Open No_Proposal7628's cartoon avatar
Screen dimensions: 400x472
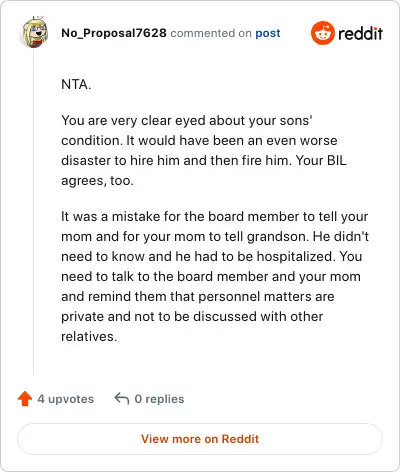tap(35, 32)
